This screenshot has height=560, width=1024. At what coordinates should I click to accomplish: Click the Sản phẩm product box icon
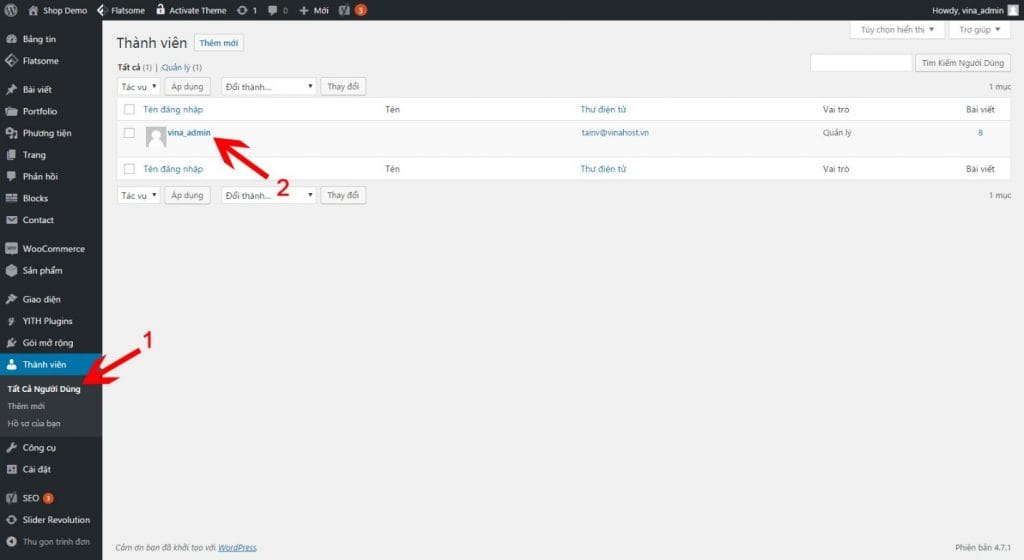[x=11, y=270]
